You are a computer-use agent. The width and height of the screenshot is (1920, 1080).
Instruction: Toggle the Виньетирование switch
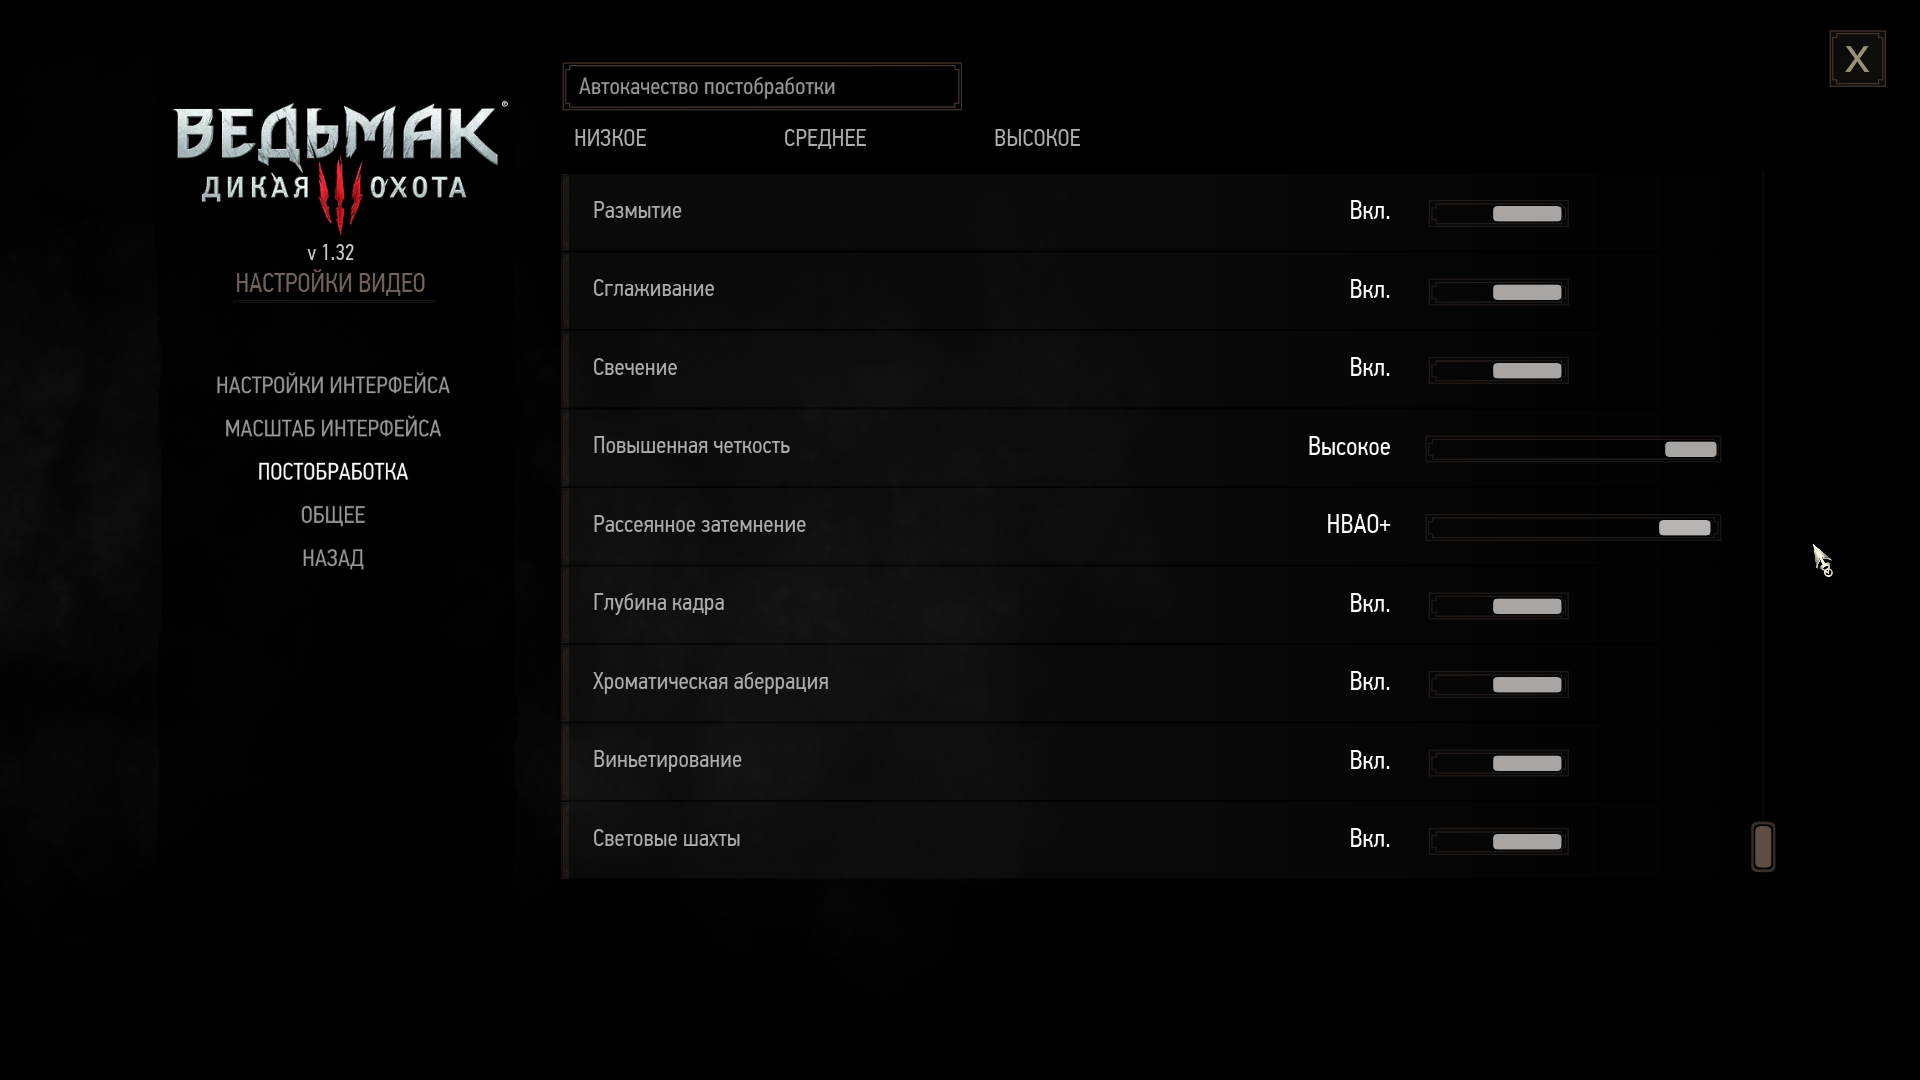1498,763
